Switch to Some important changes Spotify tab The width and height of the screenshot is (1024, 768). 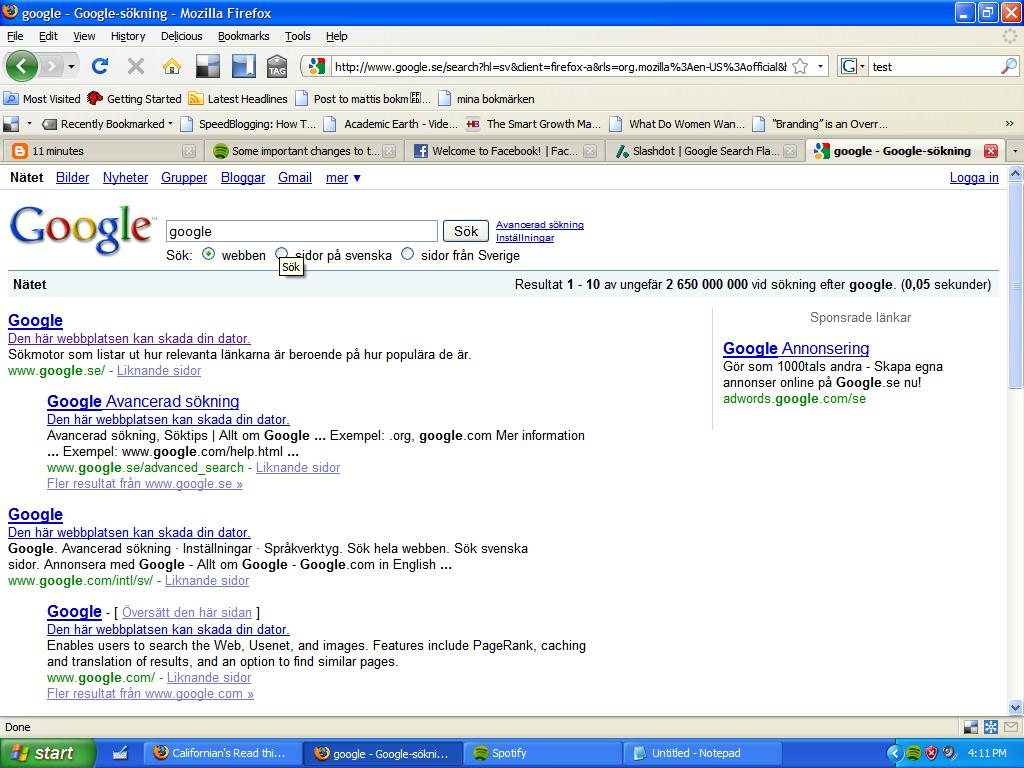(x=304, y=151)
